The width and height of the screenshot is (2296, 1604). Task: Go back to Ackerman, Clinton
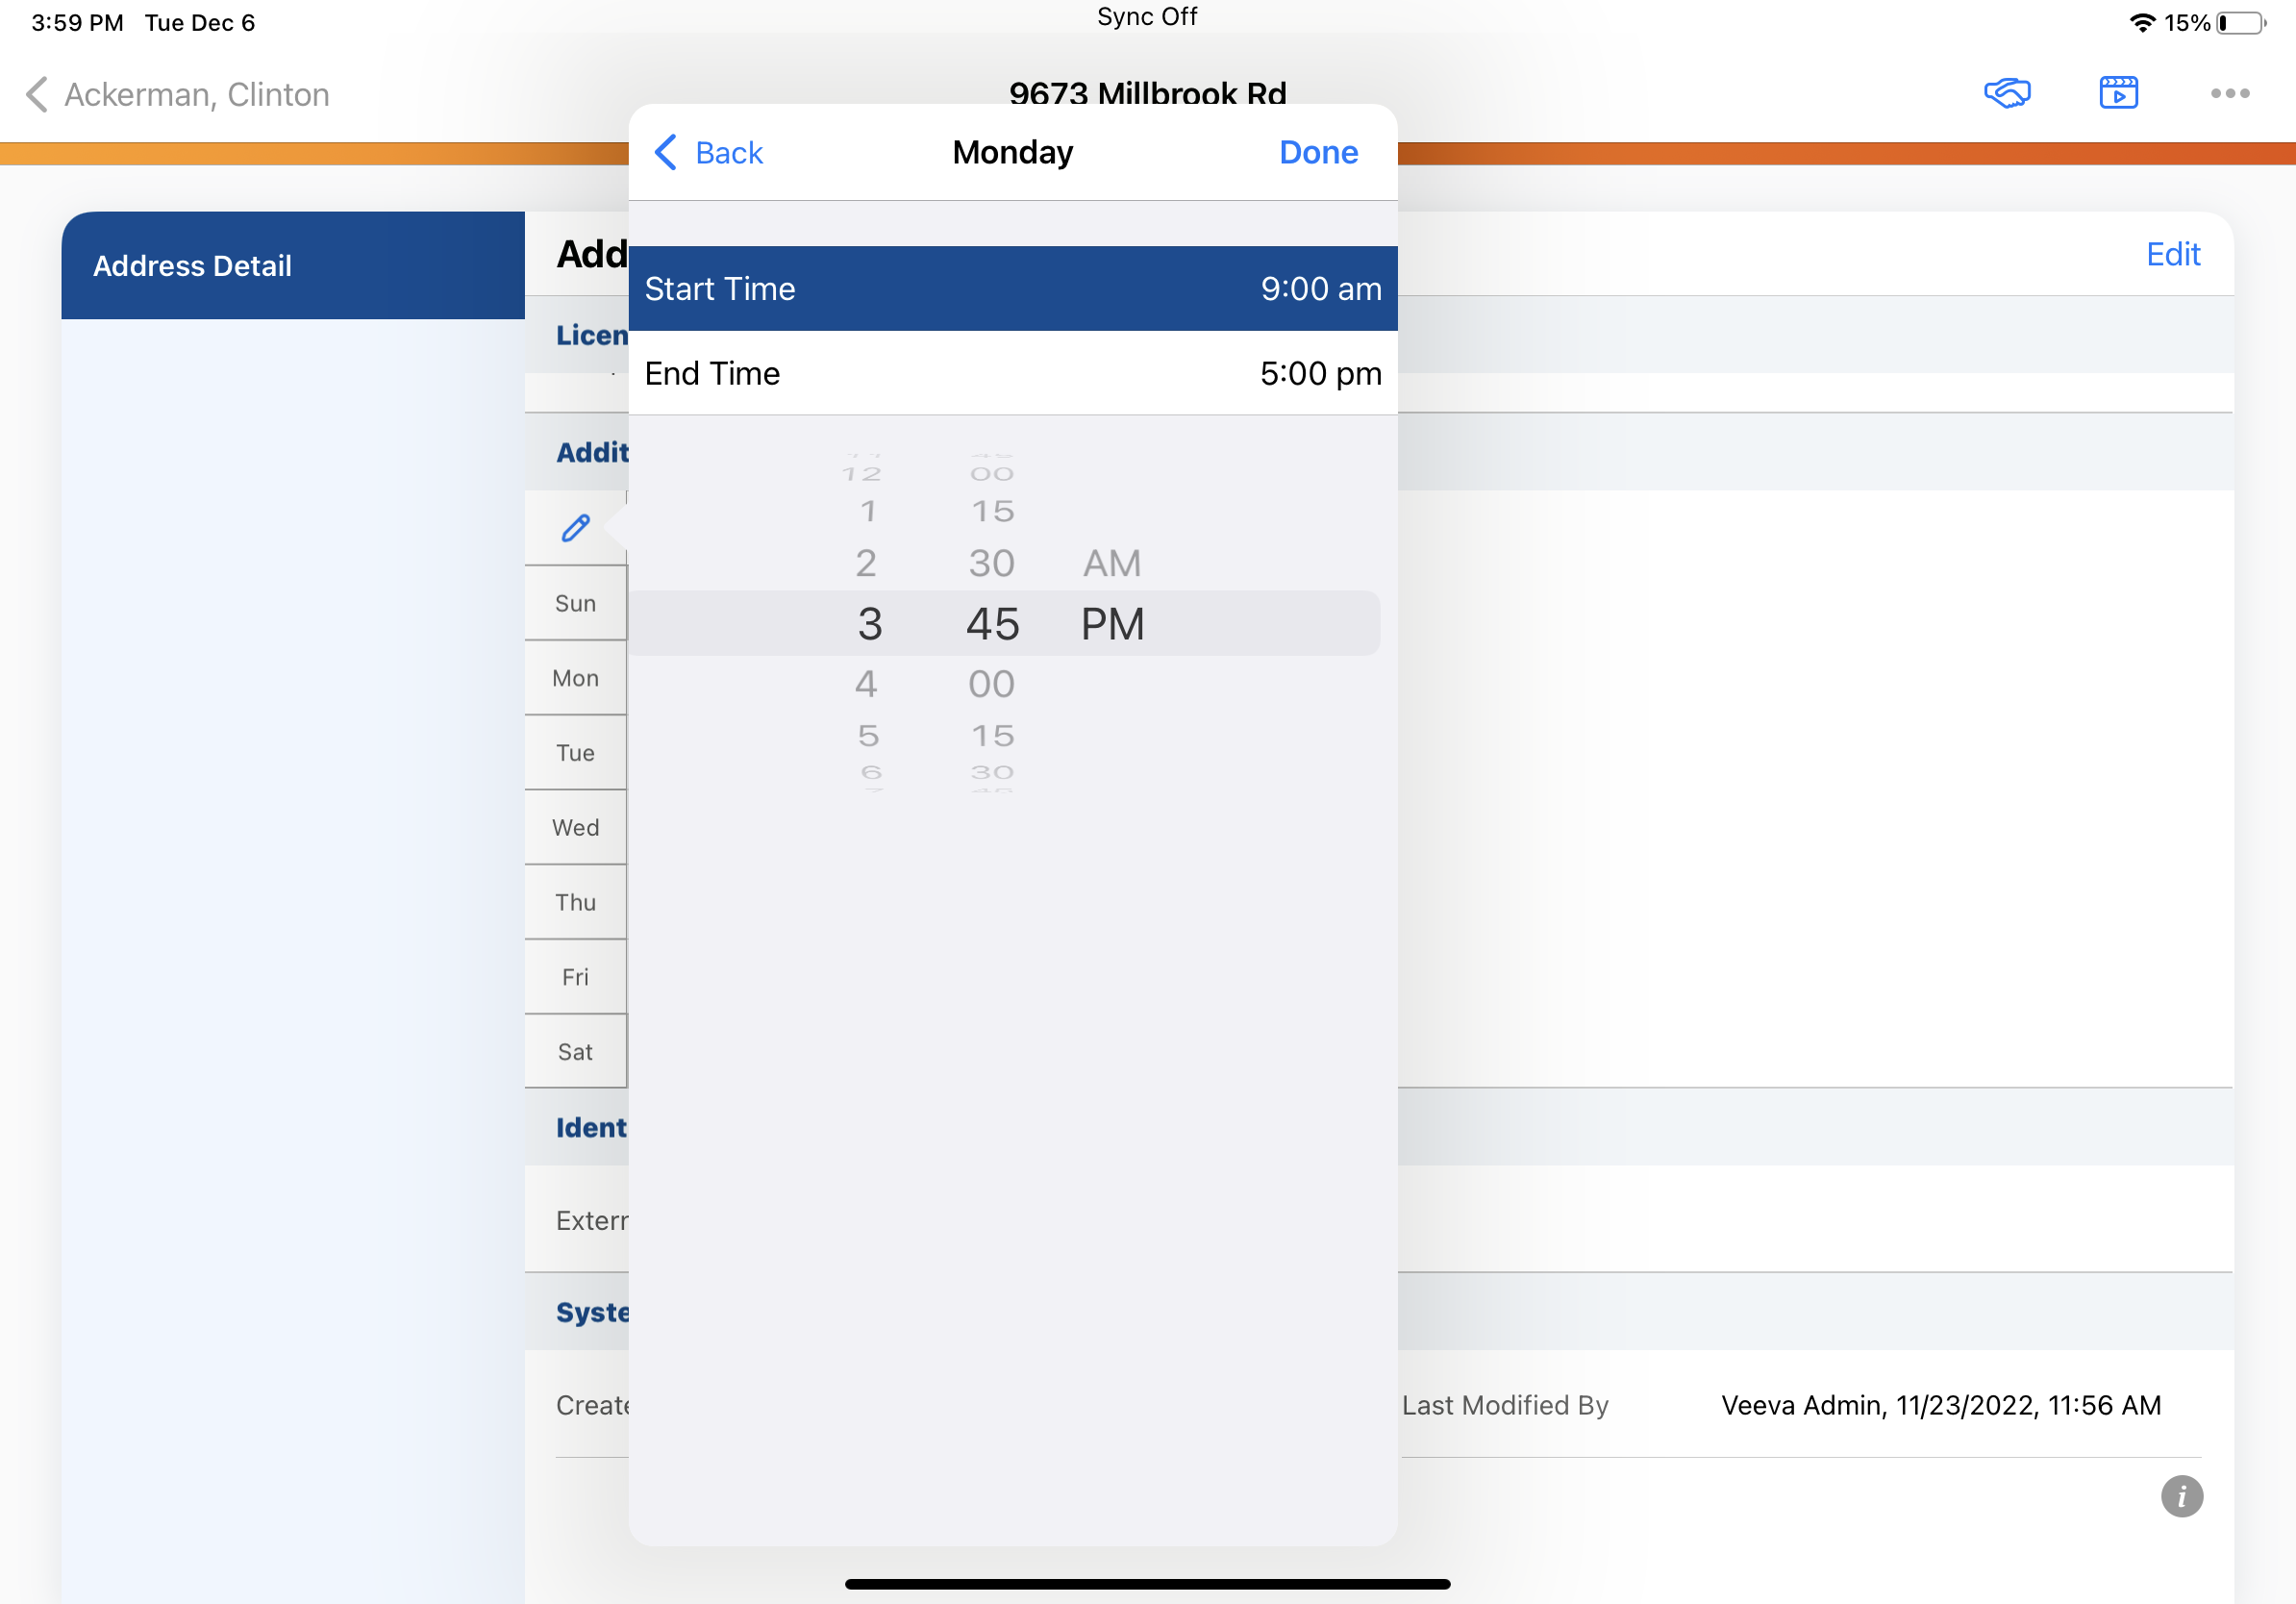[178, 94]
